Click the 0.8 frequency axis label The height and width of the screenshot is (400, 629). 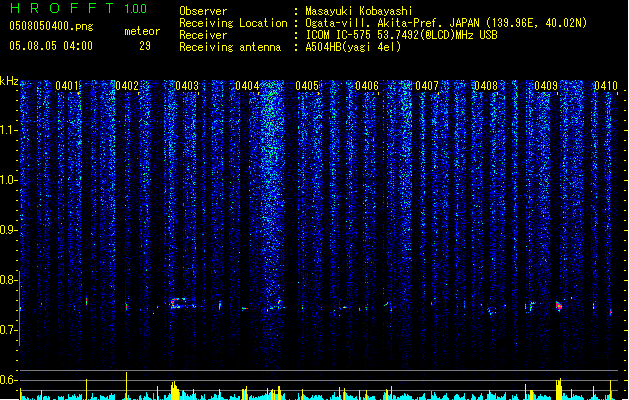(x=7, y=280)
